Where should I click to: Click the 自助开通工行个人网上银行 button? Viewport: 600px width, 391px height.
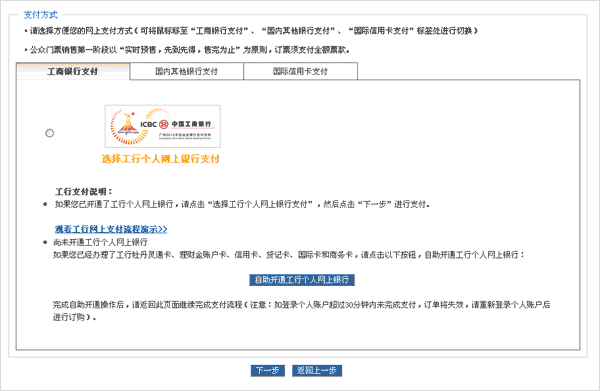tap(302, 280)
